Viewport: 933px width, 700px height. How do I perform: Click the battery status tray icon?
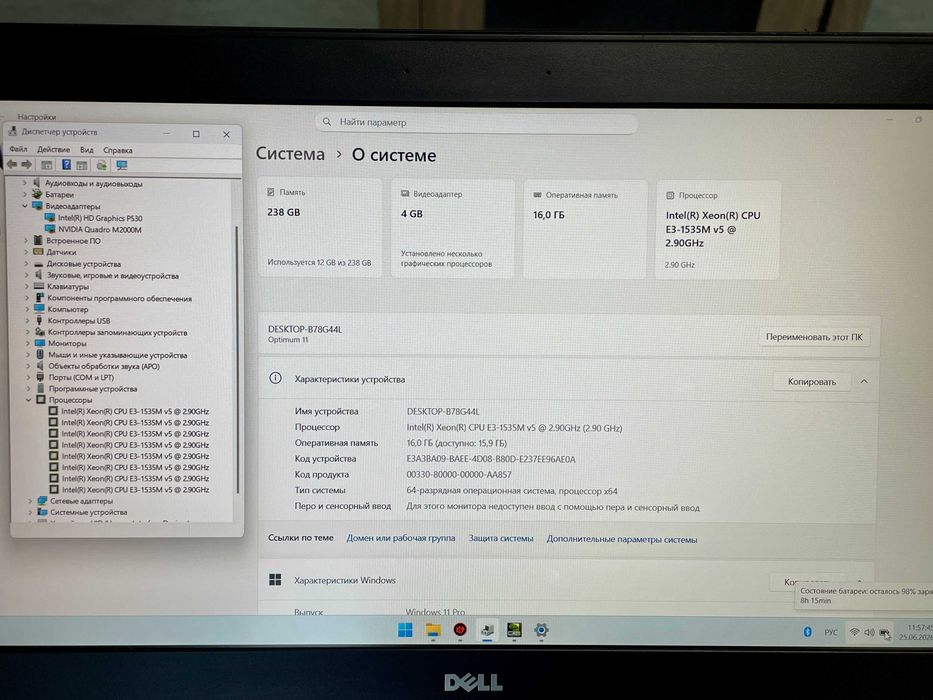point(885,633)
